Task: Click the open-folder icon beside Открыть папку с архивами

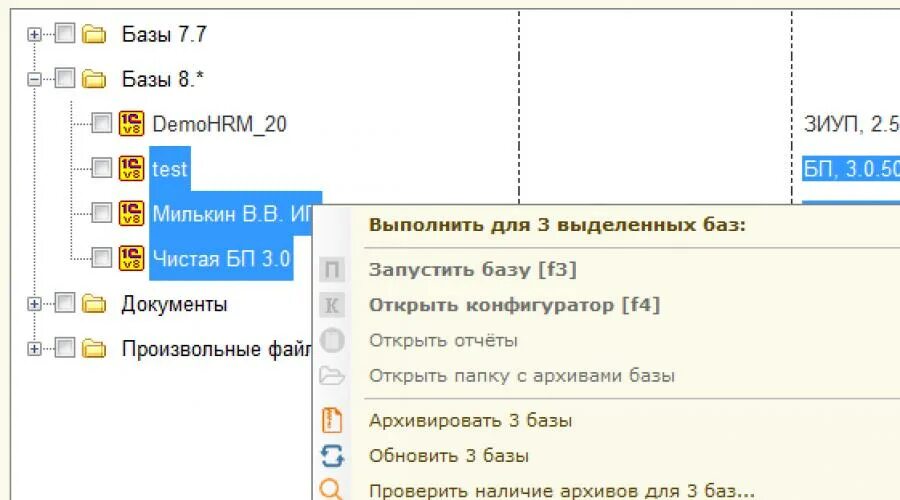Action: (332, 376)
